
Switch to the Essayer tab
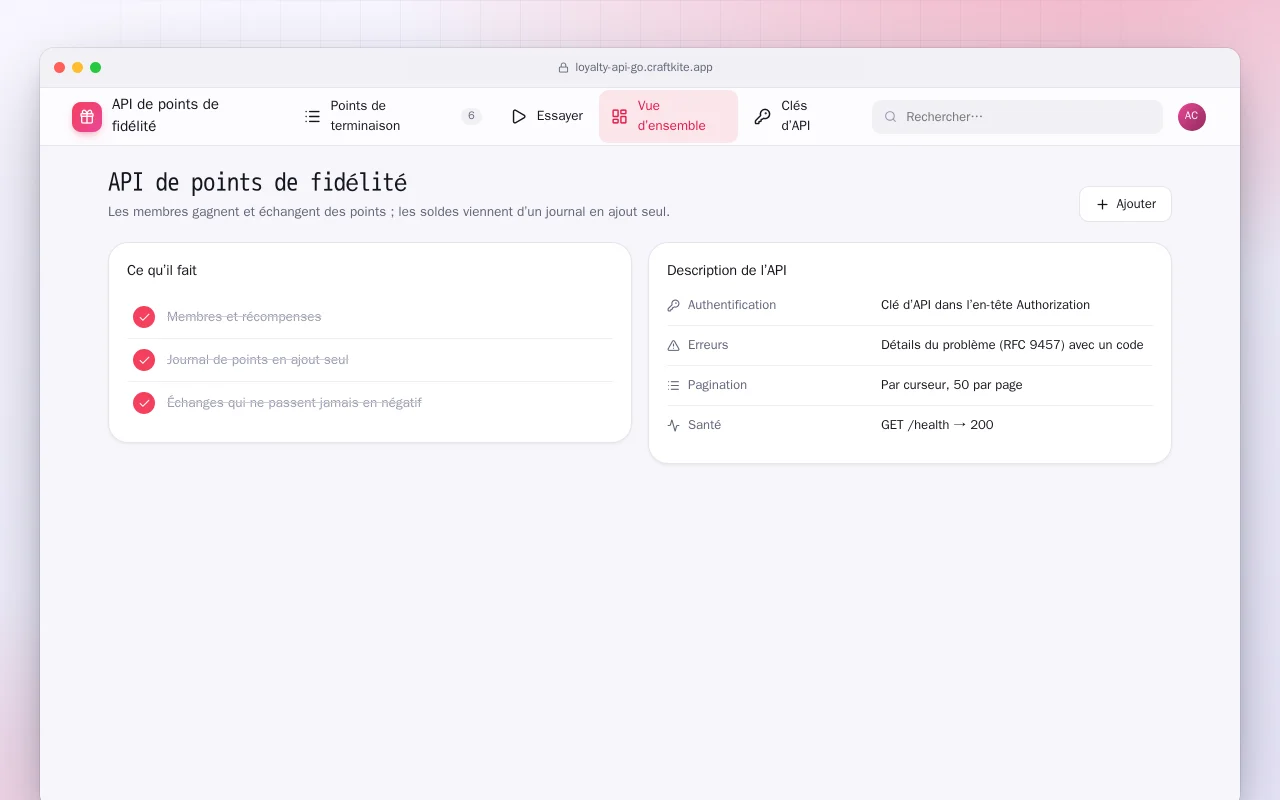(547, 116)
